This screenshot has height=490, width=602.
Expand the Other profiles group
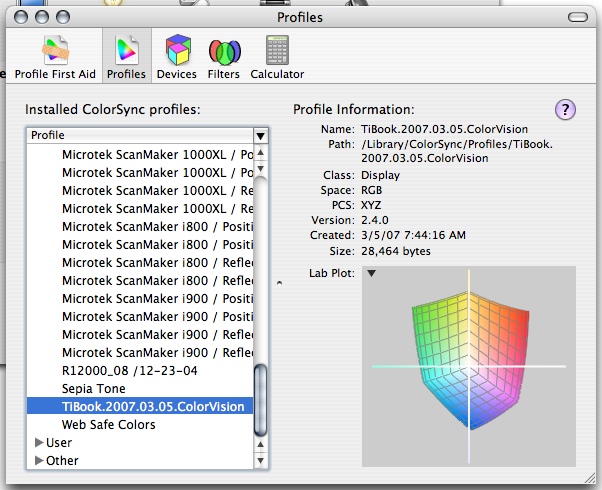(x=40, y=461)
